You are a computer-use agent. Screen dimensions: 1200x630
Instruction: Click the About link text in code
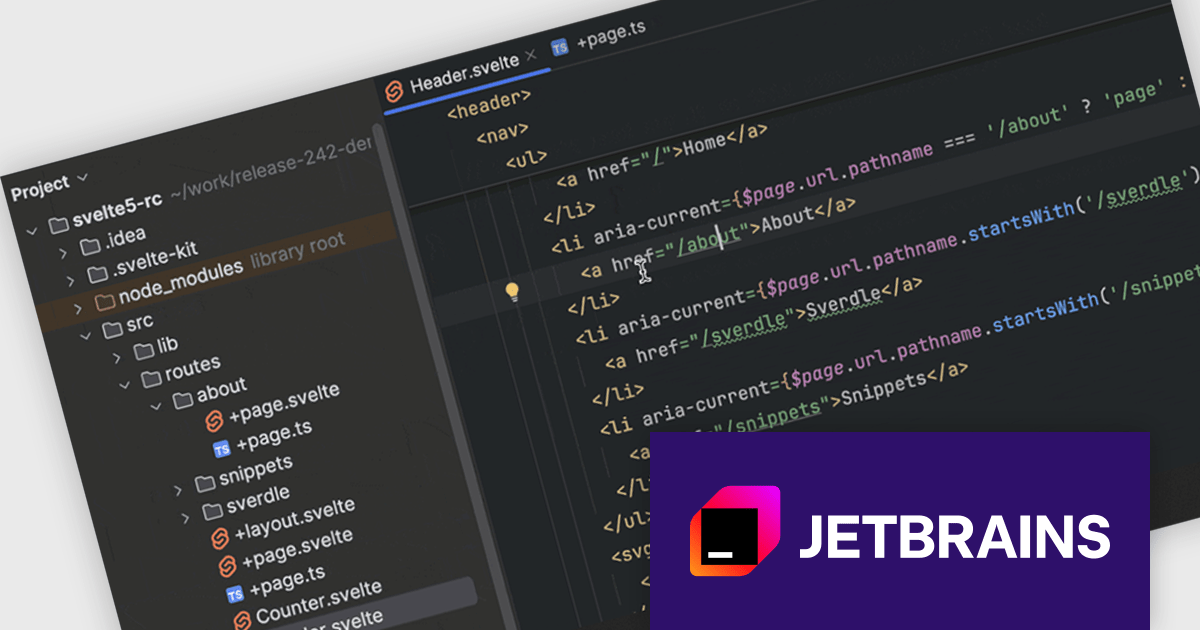[787, 217]
